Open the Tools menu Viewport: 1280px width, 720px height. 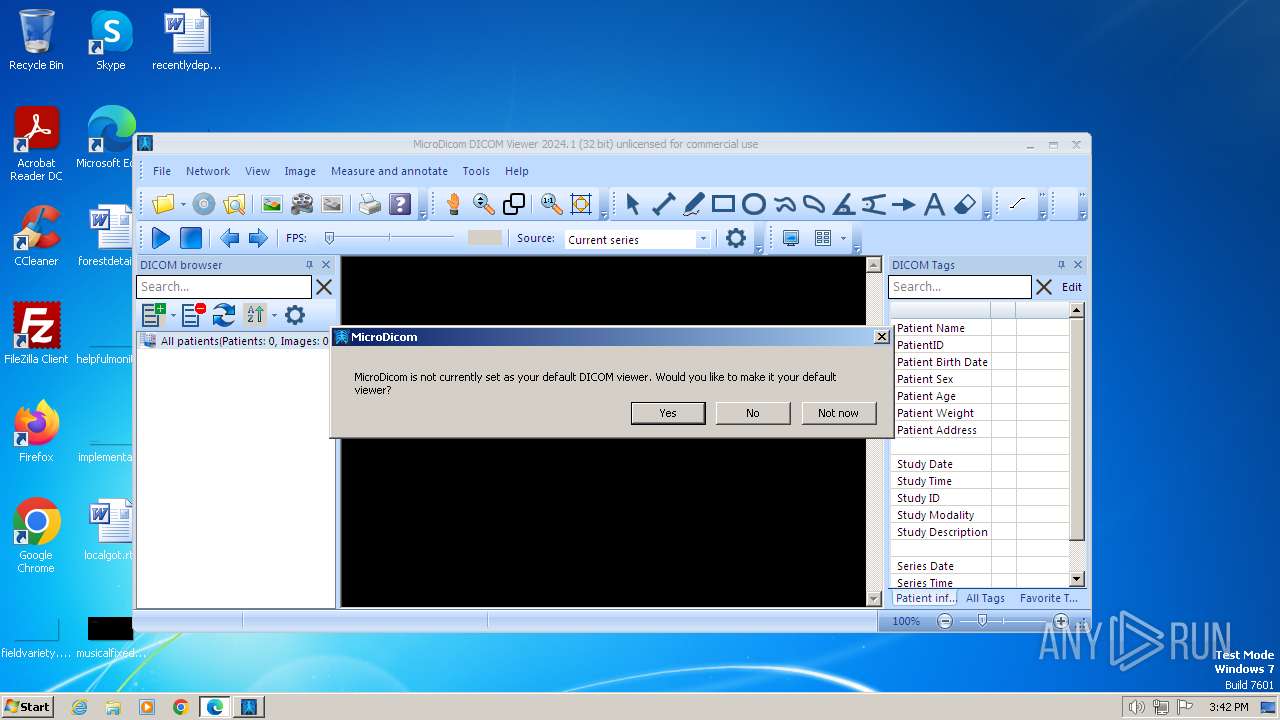click(x=476, y=171)
